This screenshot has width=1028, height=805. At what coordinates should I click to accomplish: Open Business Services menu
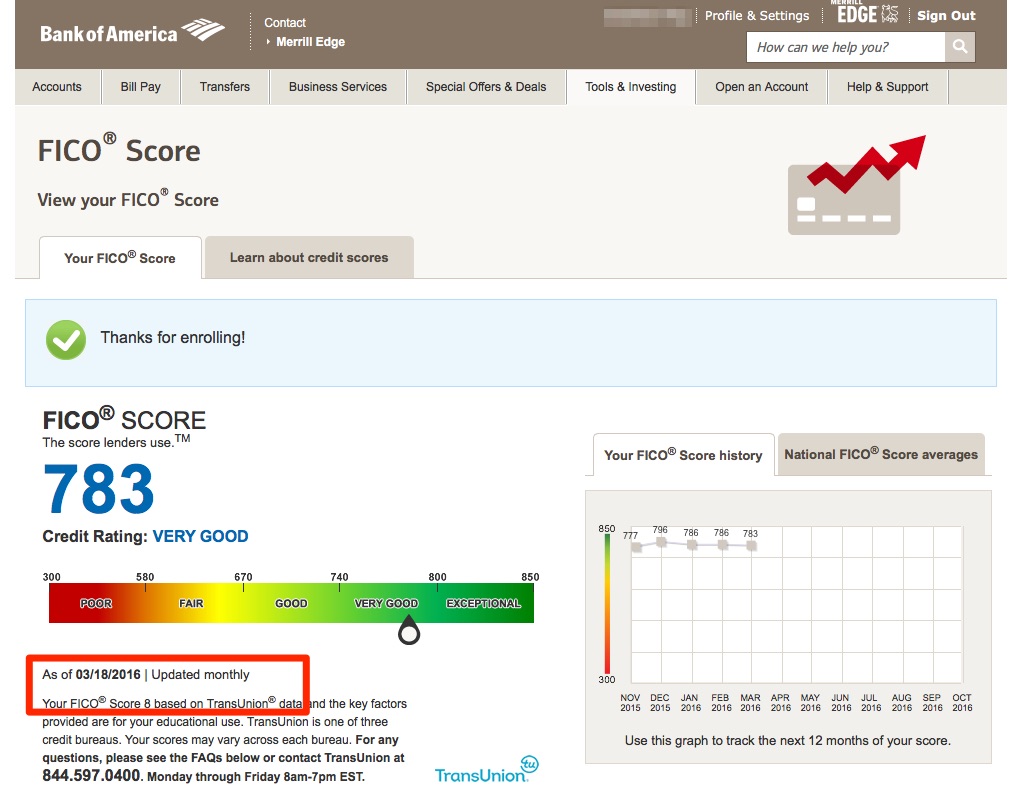click(338, 87)
